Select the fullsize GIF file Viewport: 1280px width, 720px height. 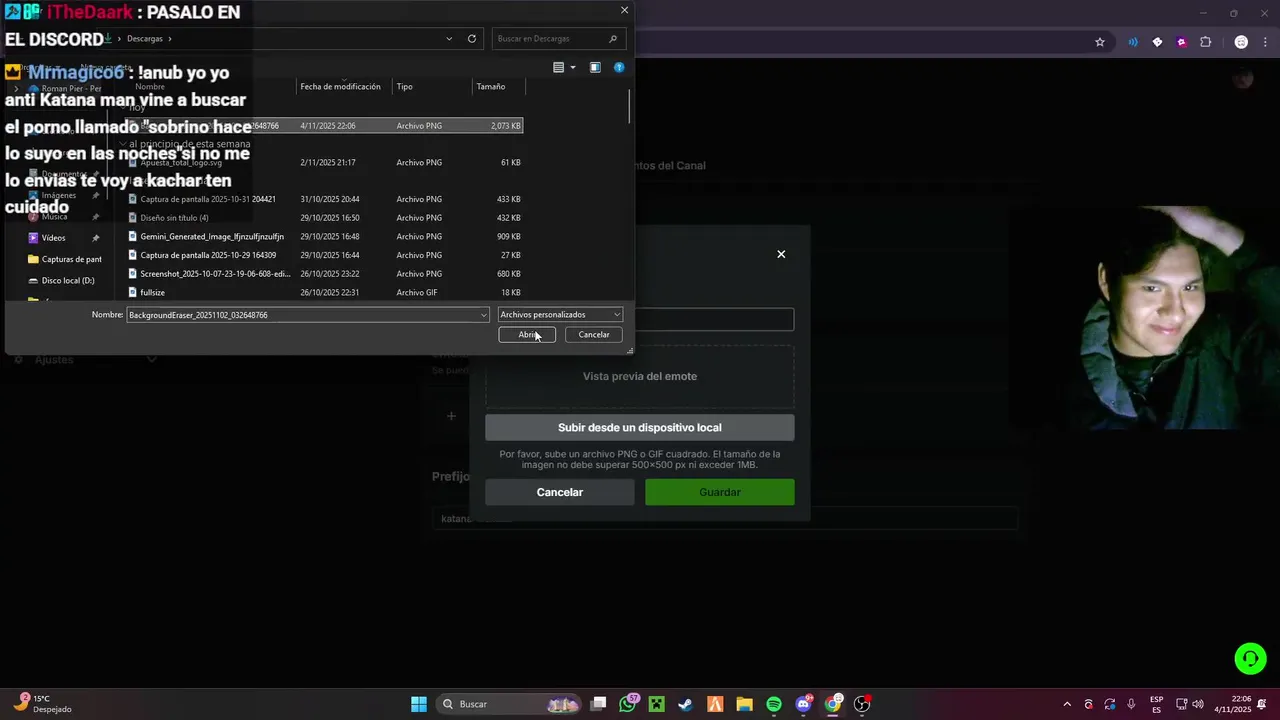[x=325, y=293]
